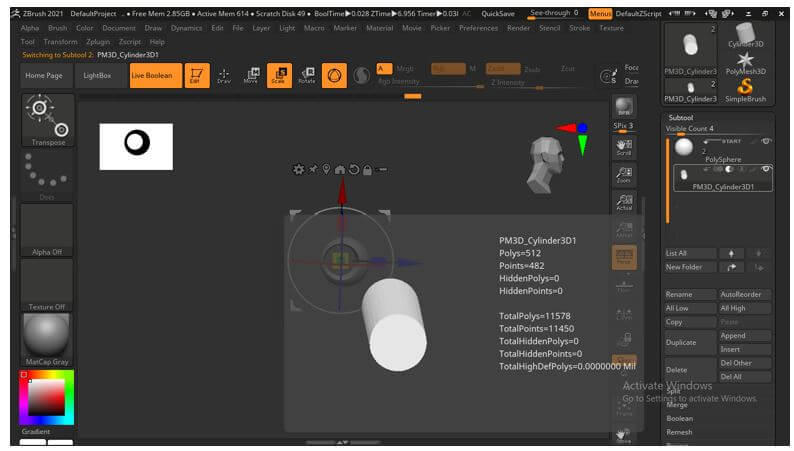Click the white reference image with ring
The width and height of the screenshot is (794, 451).
click(x=136, y=146)
